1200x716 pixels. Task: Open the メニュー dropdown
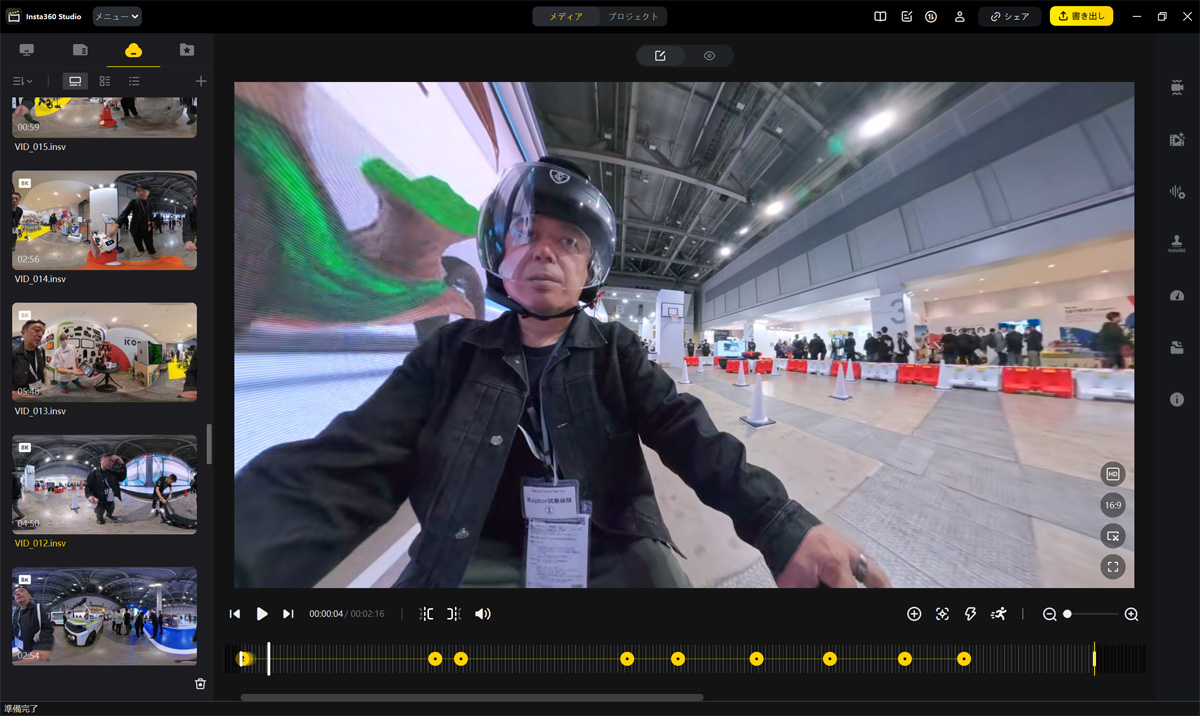[x=117, y=16]
